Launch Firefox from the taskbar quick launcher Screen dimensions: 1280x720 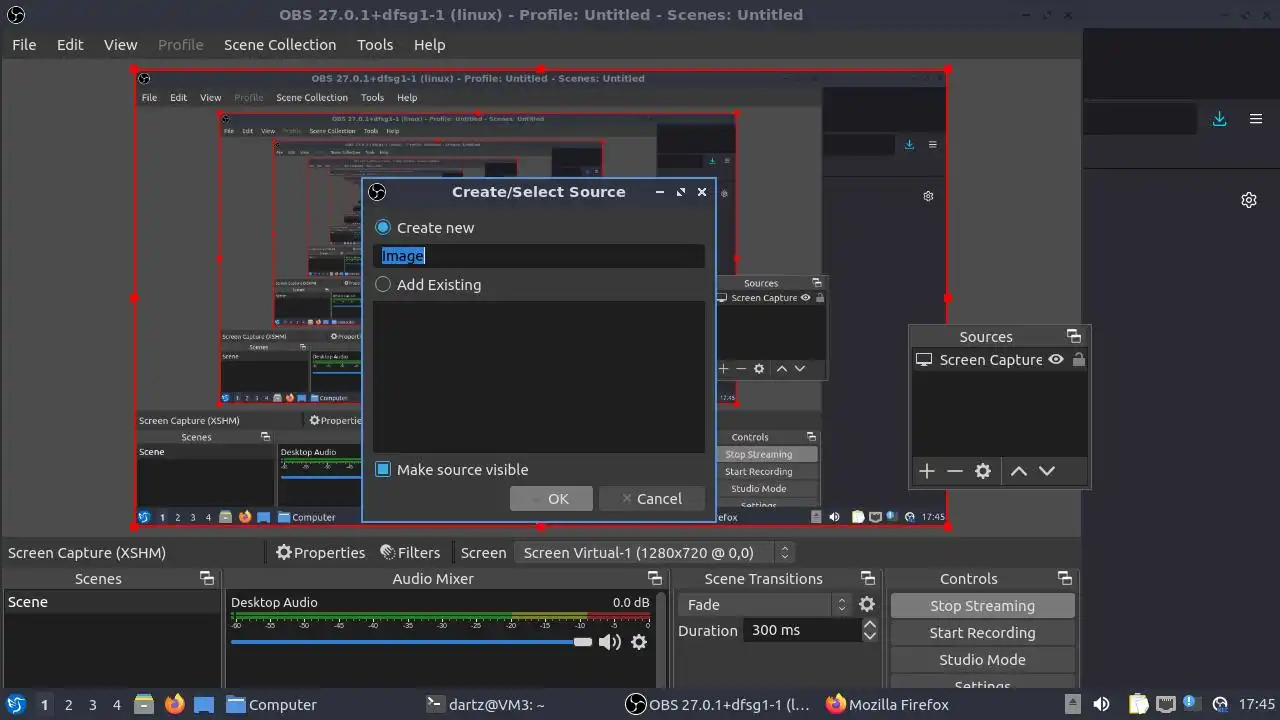[x=175, y=704]
